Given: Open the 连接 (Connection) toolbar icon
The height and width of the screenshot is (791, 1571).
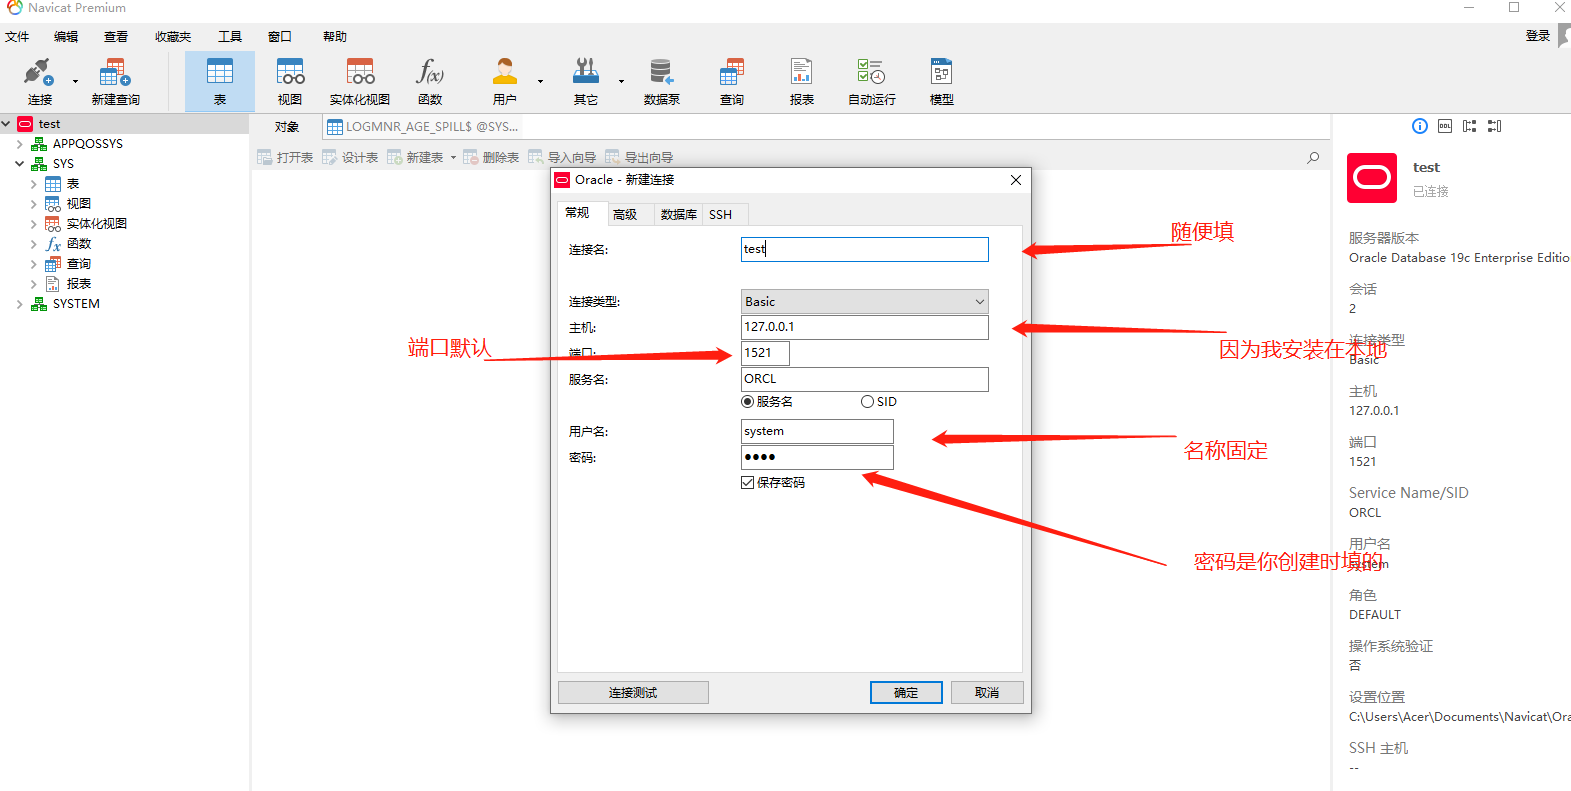Looking at the screenshot, I should (x=40, y=81).
